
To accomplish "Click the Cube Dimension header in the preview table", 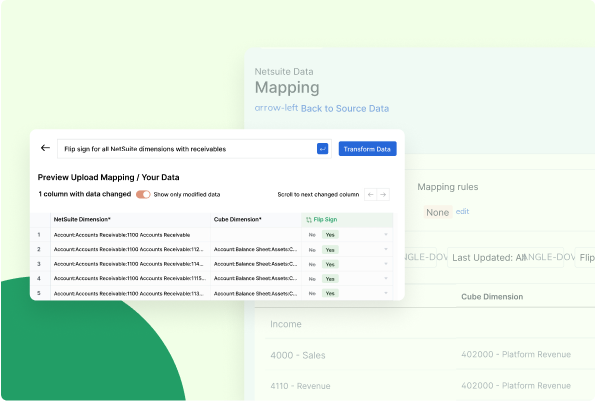I will point(256,220).
